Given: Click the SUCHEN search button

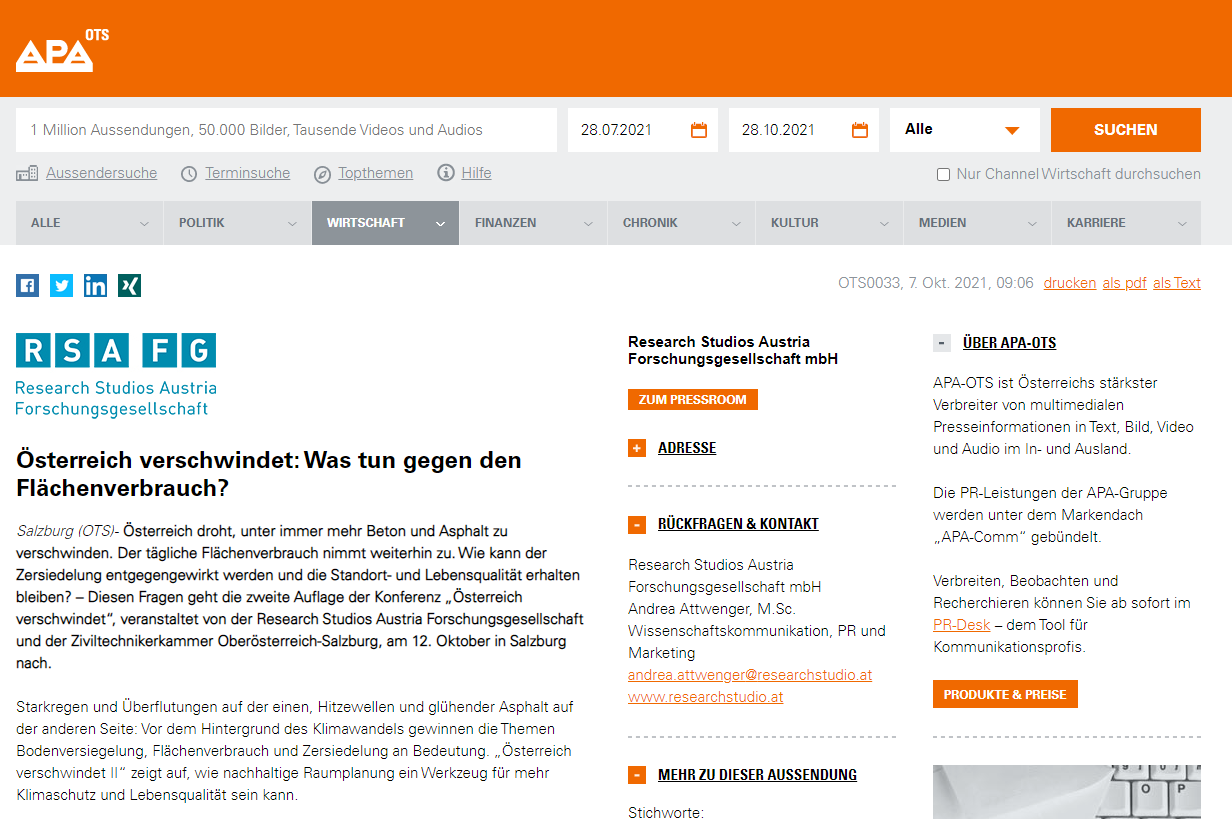Looking at the screenshot, I should [1126, 130].
